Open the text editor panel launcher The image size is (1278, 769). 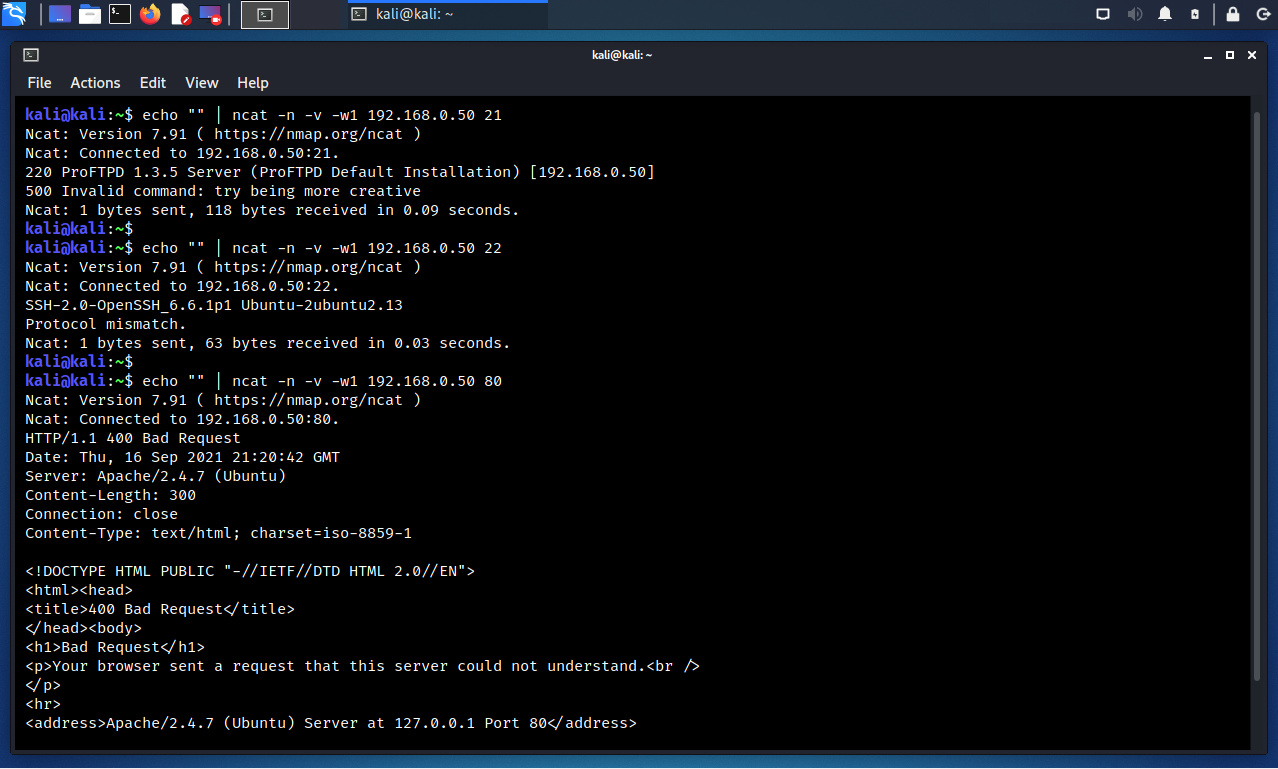(x=180, y=14)
